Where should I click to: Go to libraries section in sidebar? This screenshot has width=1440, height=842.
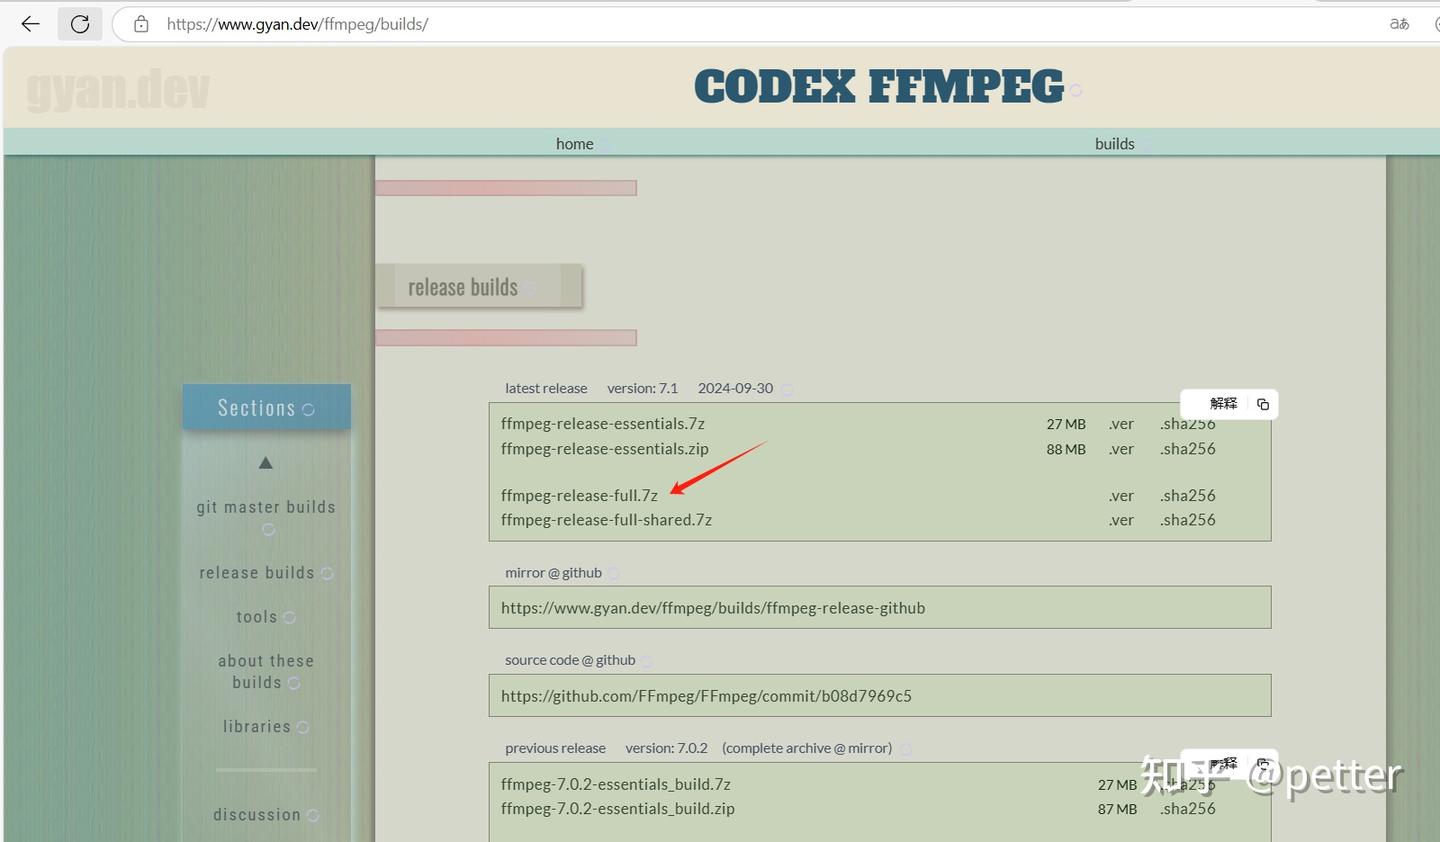pos(257,727)
